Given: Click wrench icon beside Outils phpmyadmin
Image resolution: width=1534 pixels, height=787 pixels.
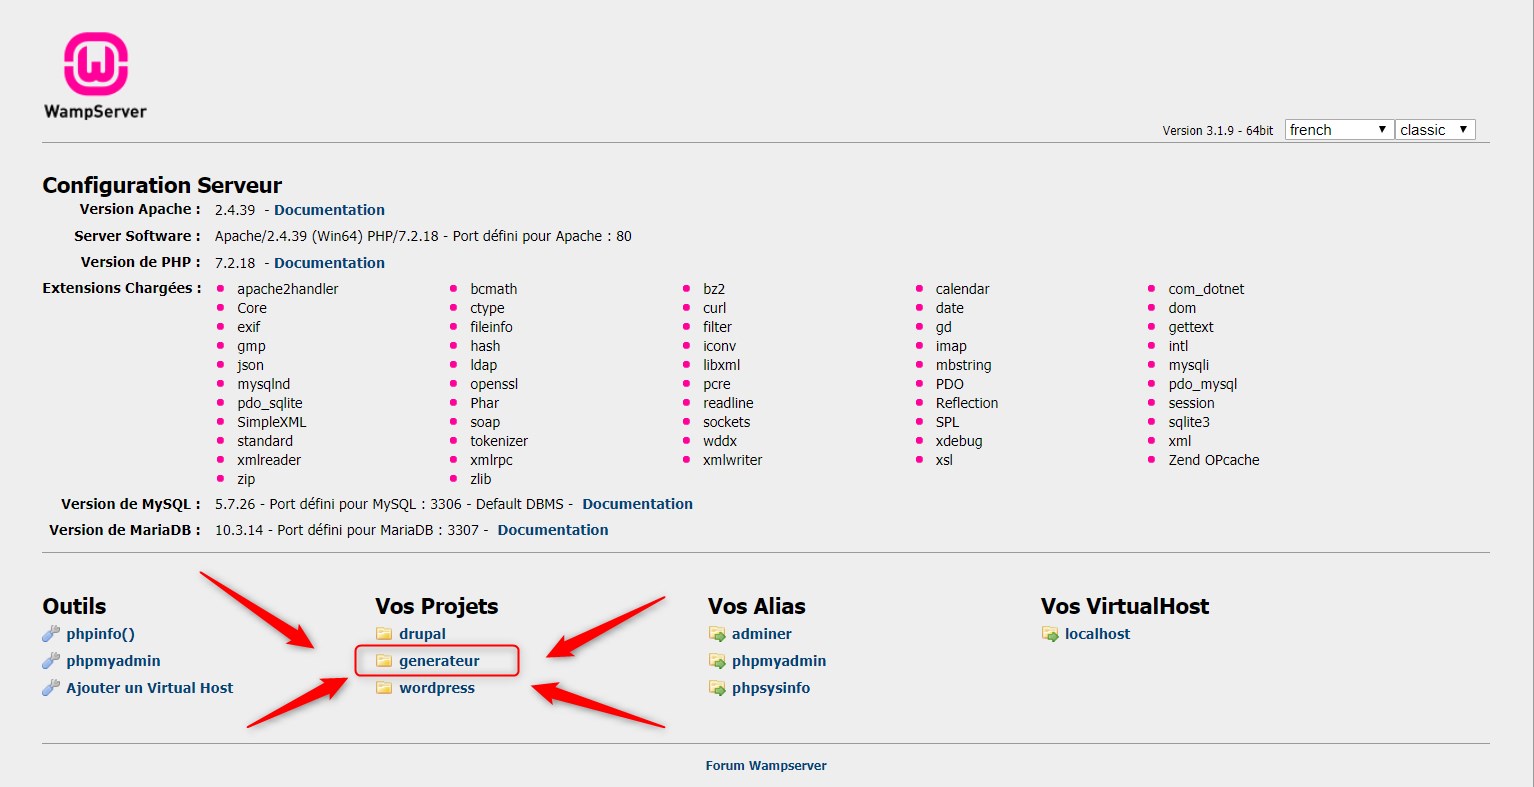Looking at the screenshot, I should click(51, 661).
